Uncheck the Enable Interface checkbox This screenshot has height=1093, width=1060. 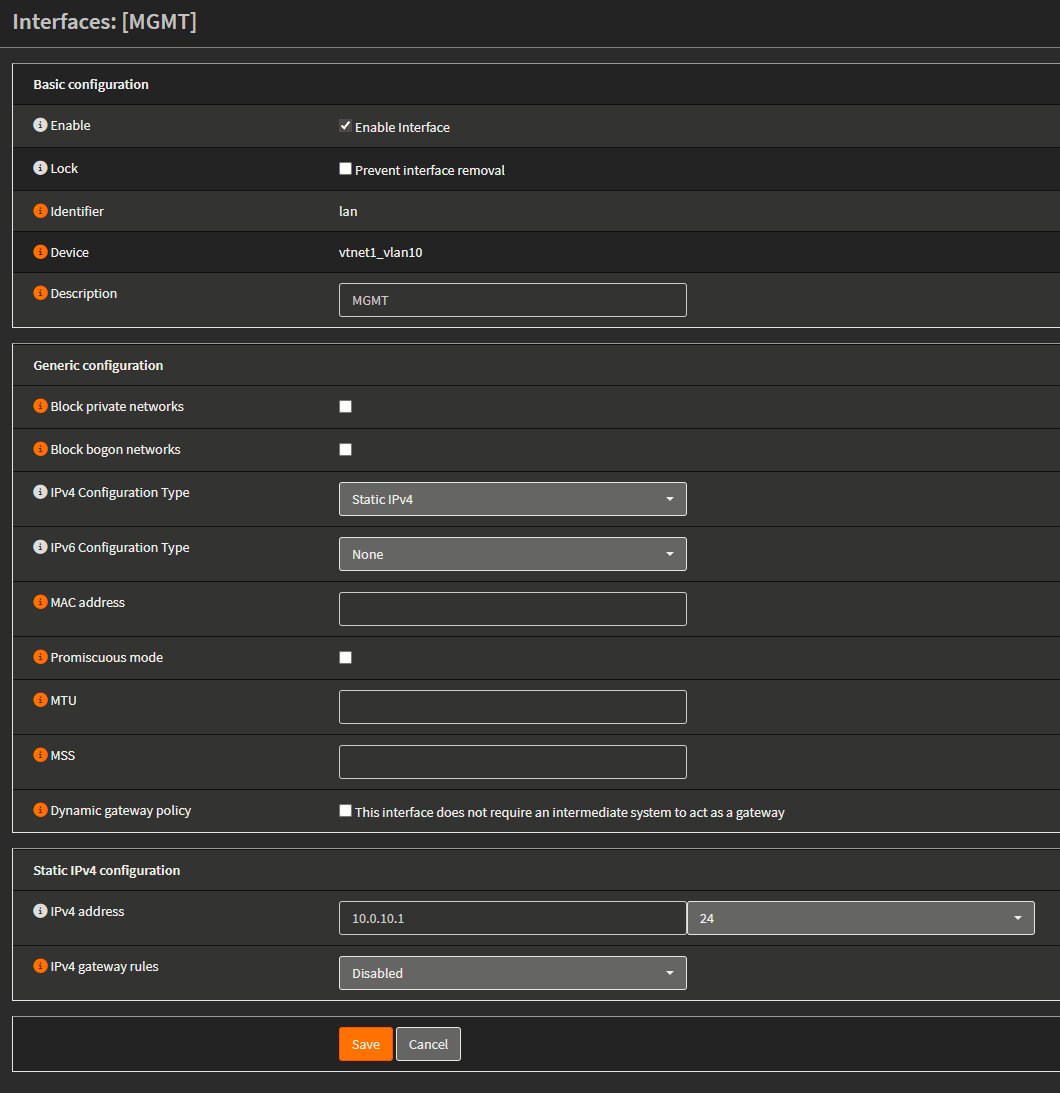(345, 125)
